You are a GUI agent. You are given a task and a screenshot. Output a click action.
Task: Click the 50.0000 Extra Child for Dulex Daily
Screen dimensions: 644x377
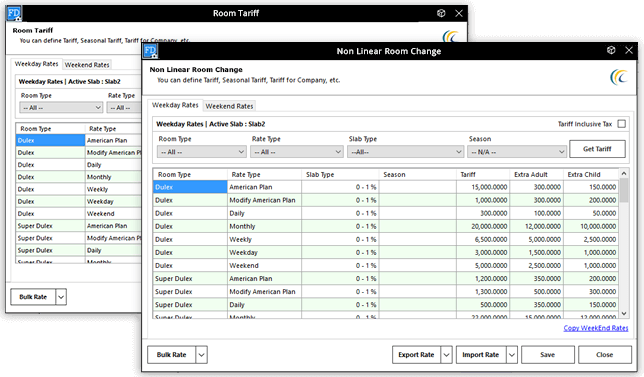(x=591, y=213)
